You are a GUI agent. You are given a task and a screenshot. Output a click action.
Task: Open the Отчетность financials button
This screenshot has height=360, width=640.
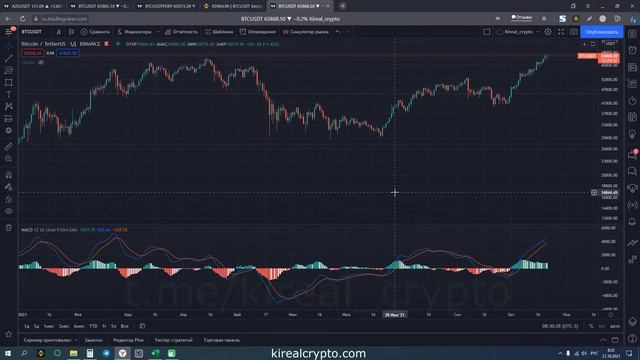181,31
